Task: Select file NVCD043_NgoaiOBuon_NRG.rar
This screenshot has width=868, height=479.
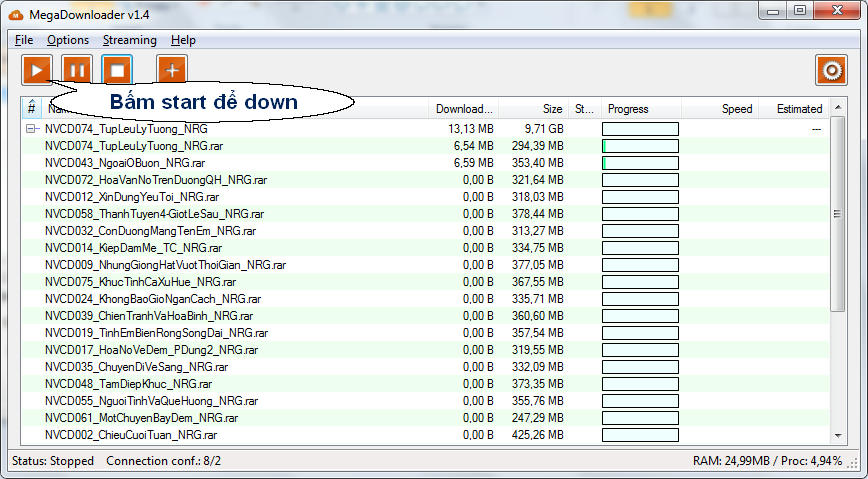Action: point(125,163)
